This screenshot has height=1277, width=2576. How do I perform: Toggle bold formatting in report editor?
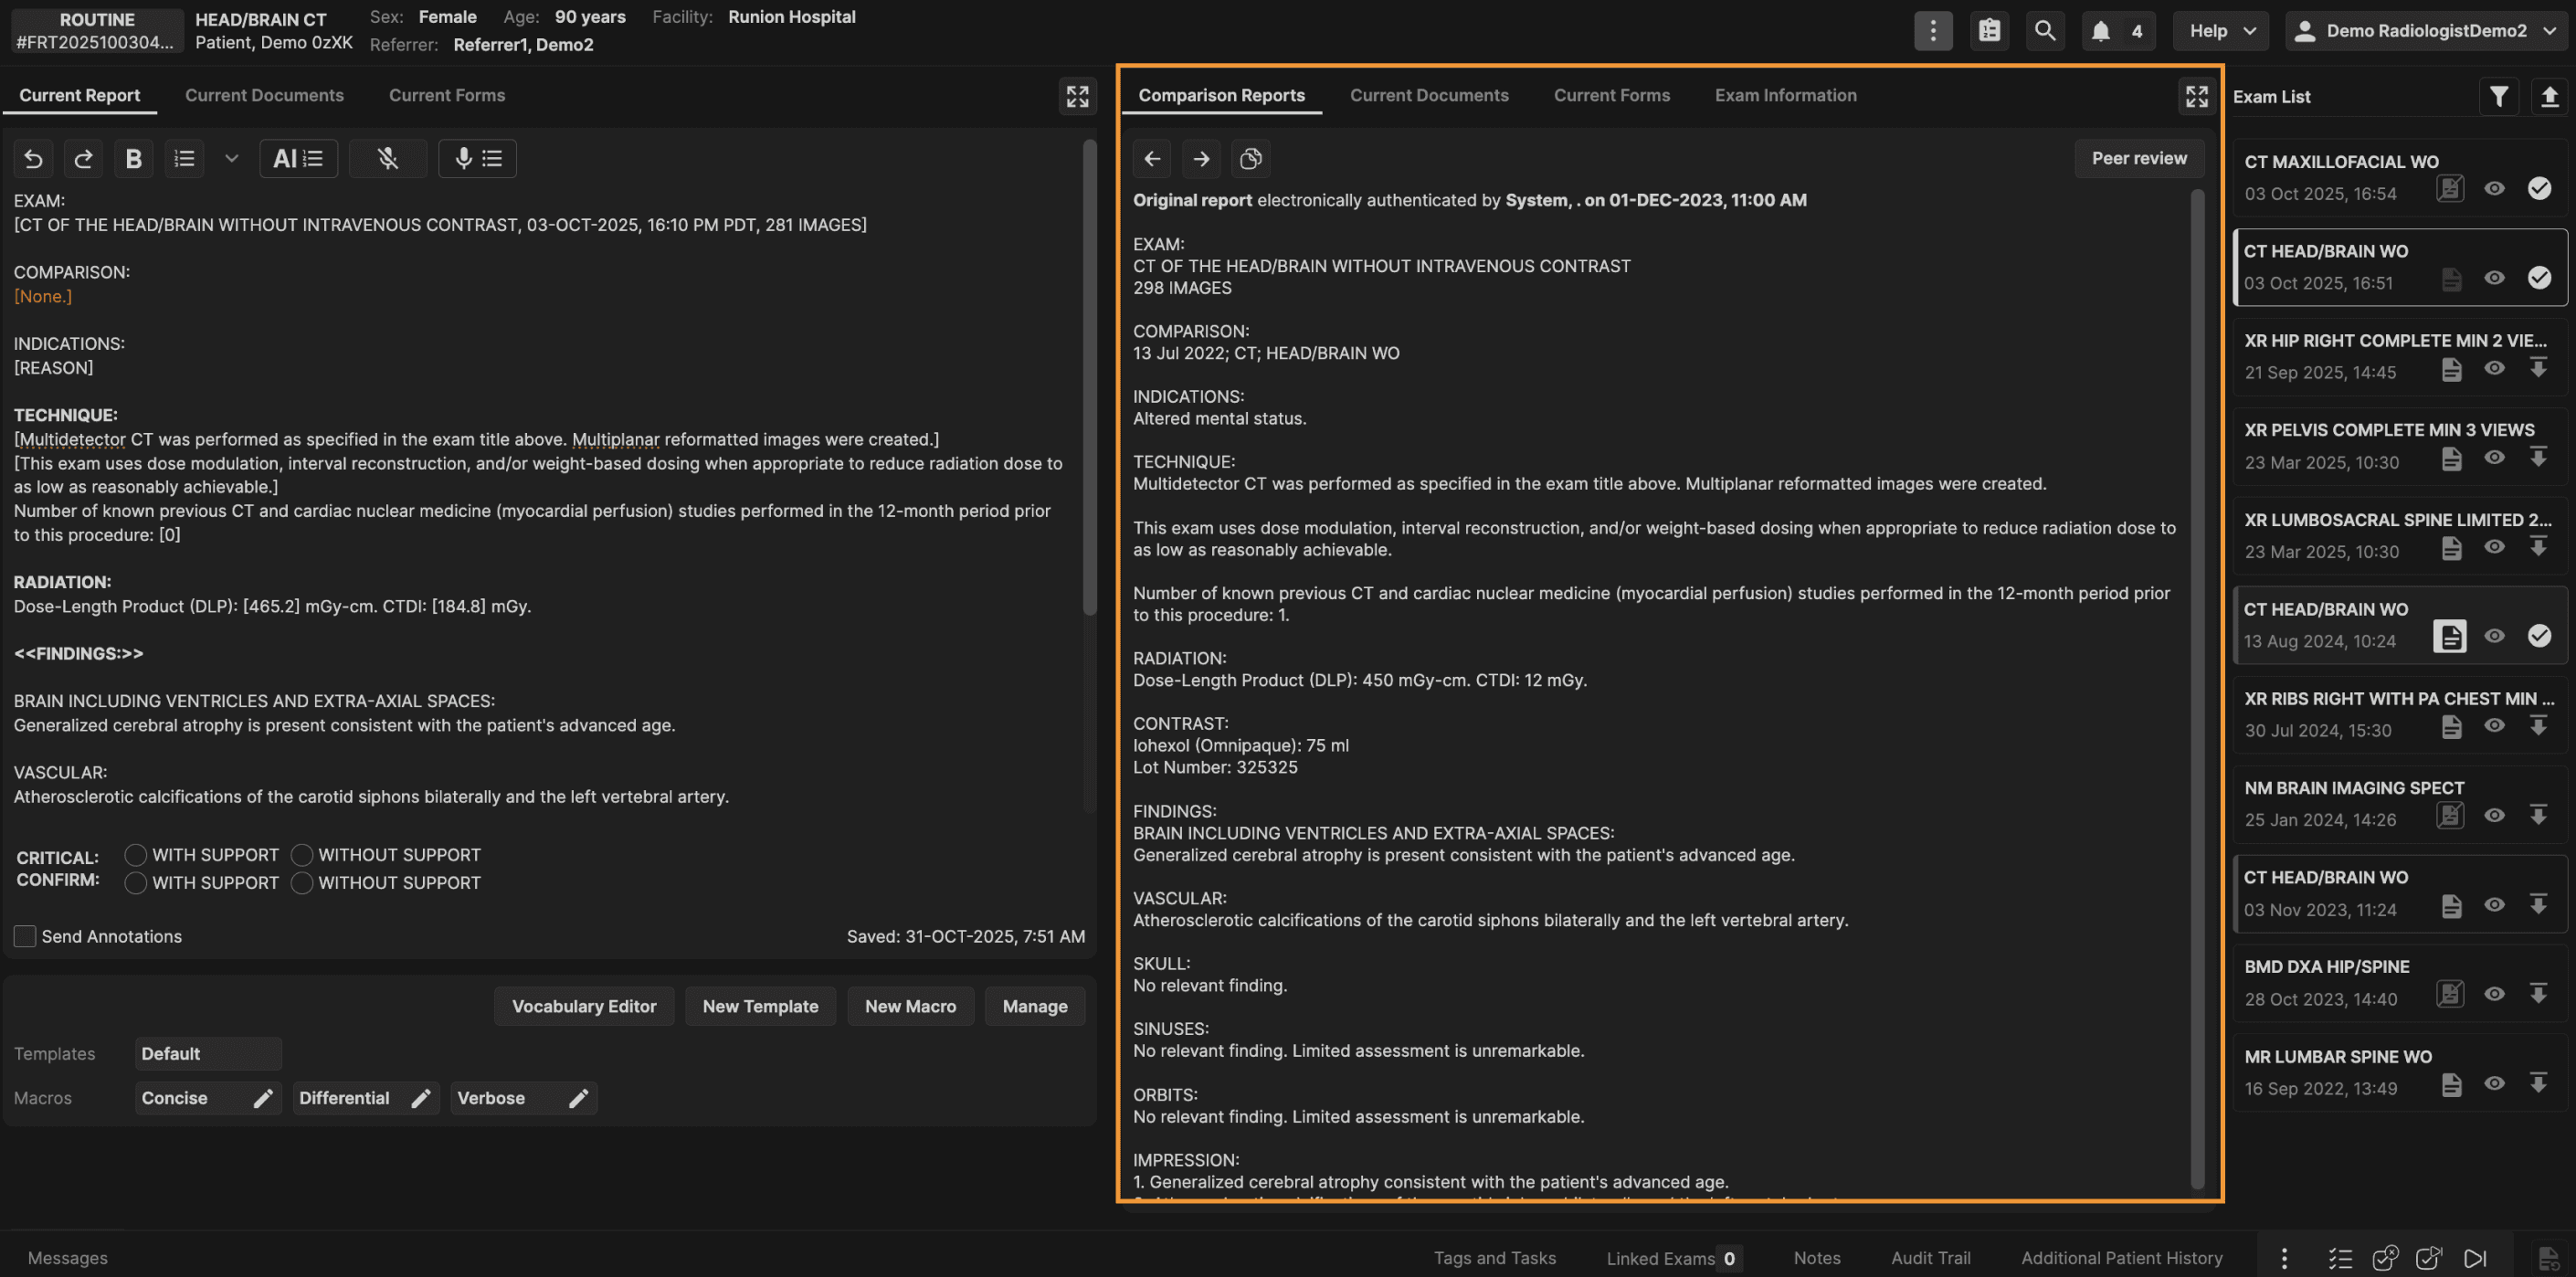click(x=133, y=158)
